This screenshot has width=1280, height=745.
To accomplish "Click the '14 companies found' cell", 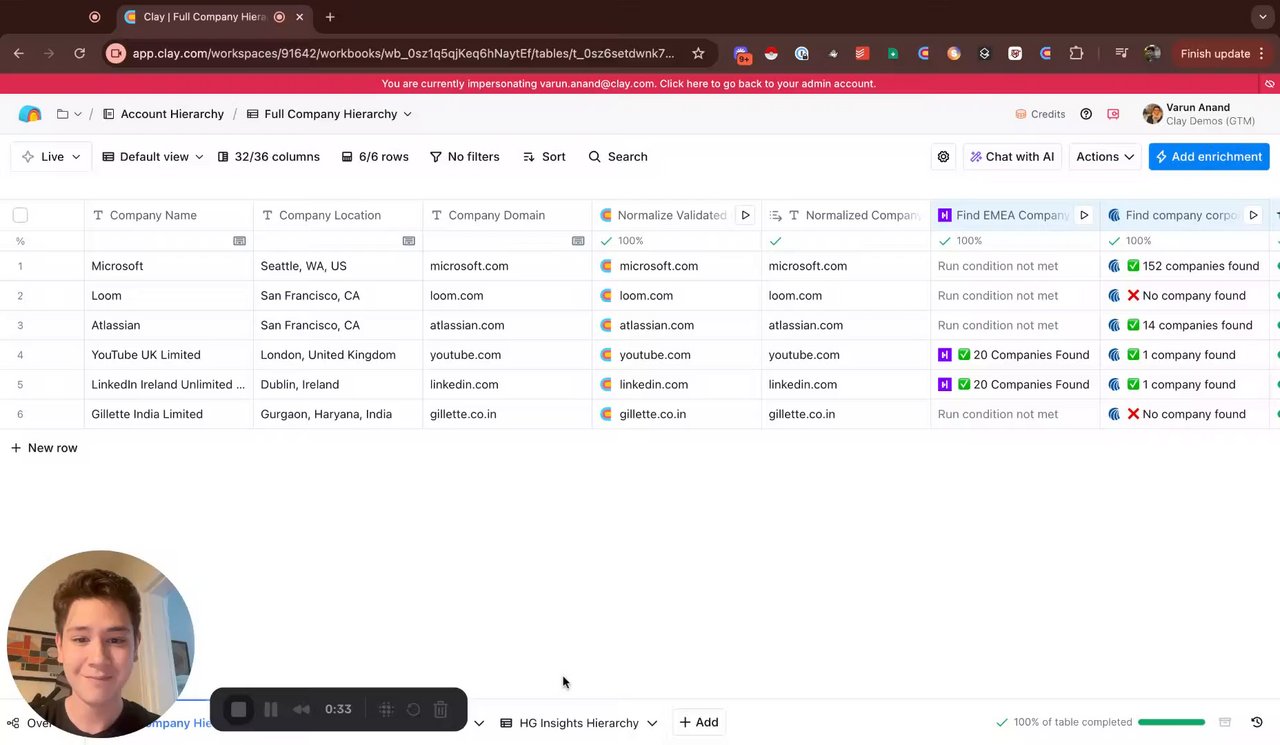I will [1185, 325].
